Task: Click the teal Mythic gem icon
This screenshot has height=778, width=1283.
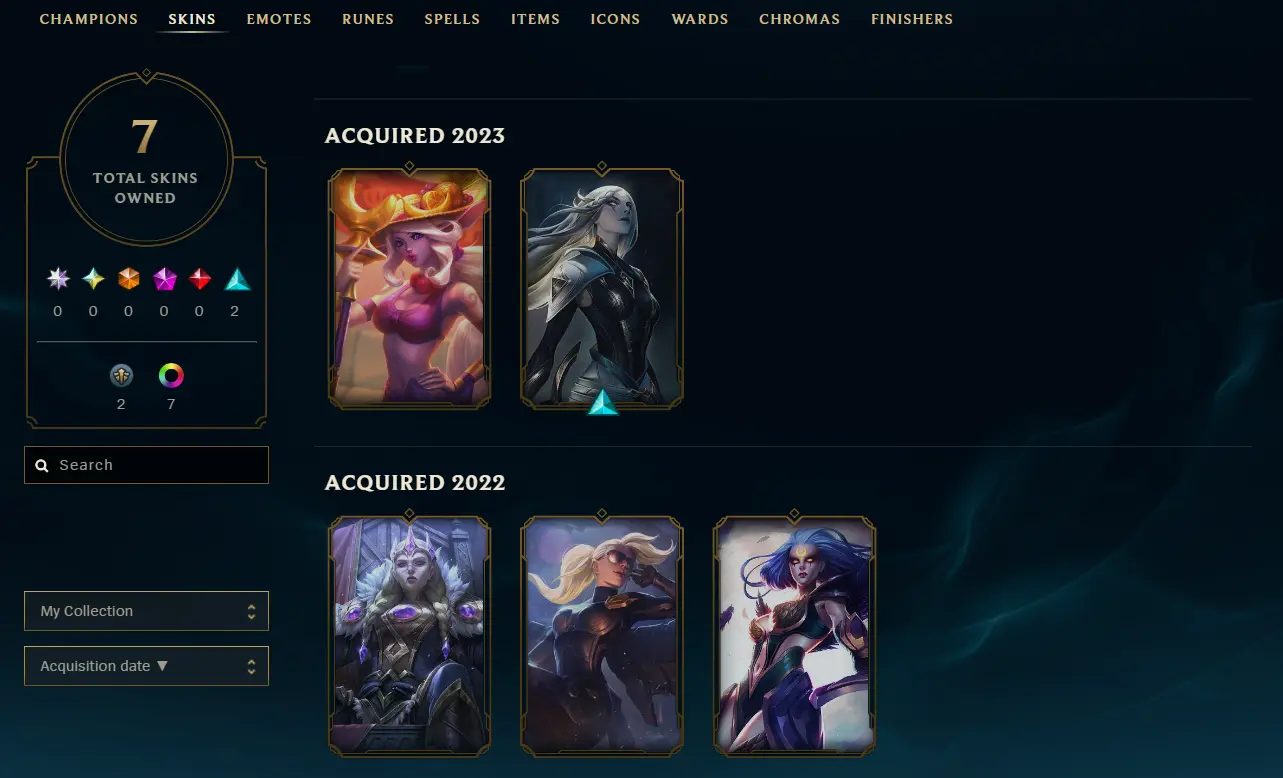Action: tap(93, 279)
